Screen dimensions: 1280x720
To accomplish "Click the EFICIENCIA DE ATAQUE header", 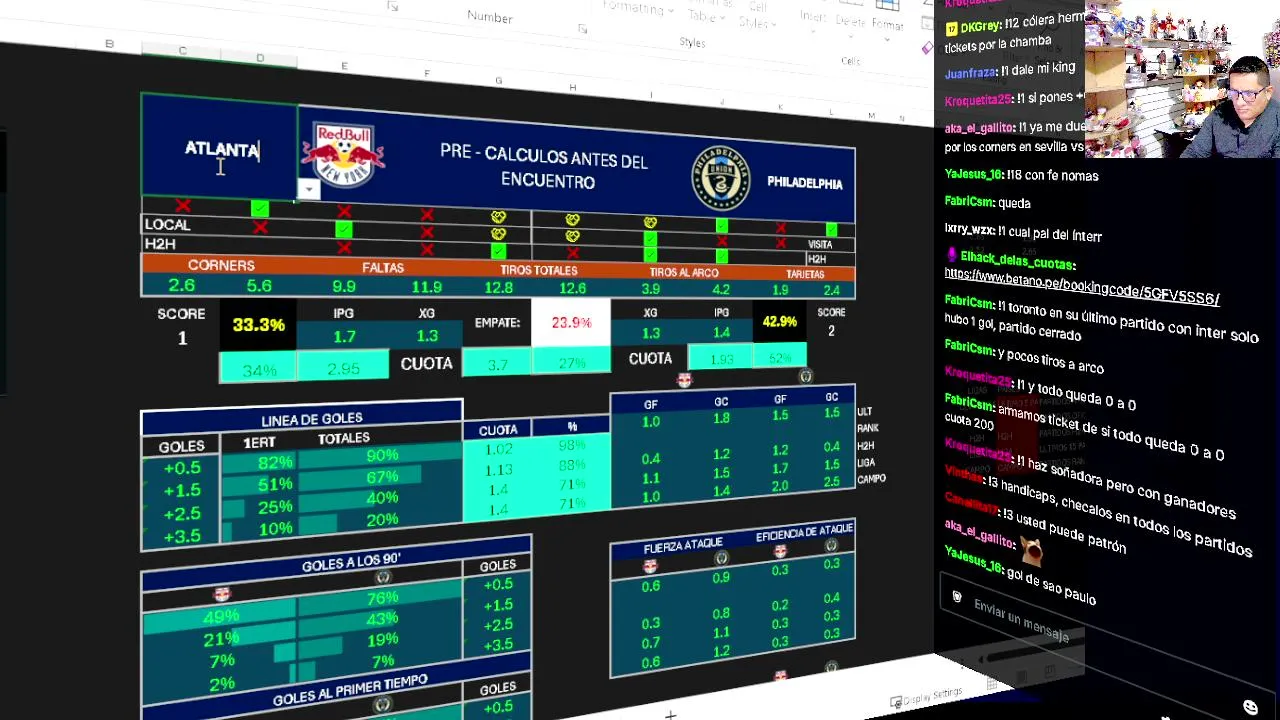I will [805, 533].
